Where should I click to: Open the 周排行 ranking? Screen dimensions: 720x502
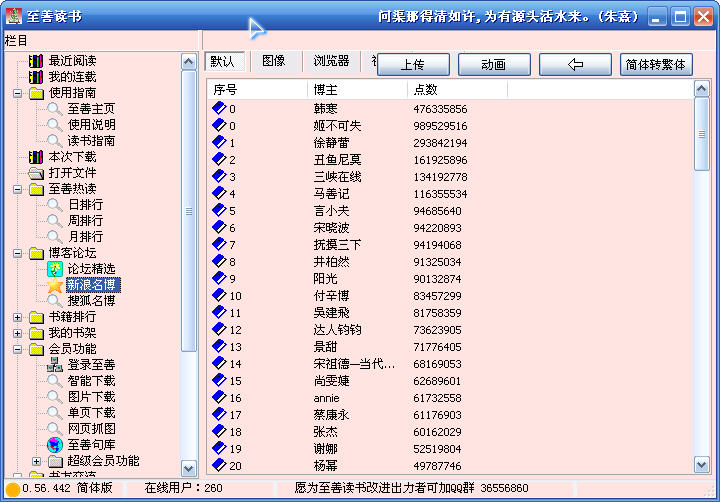[x=85, y=221]
